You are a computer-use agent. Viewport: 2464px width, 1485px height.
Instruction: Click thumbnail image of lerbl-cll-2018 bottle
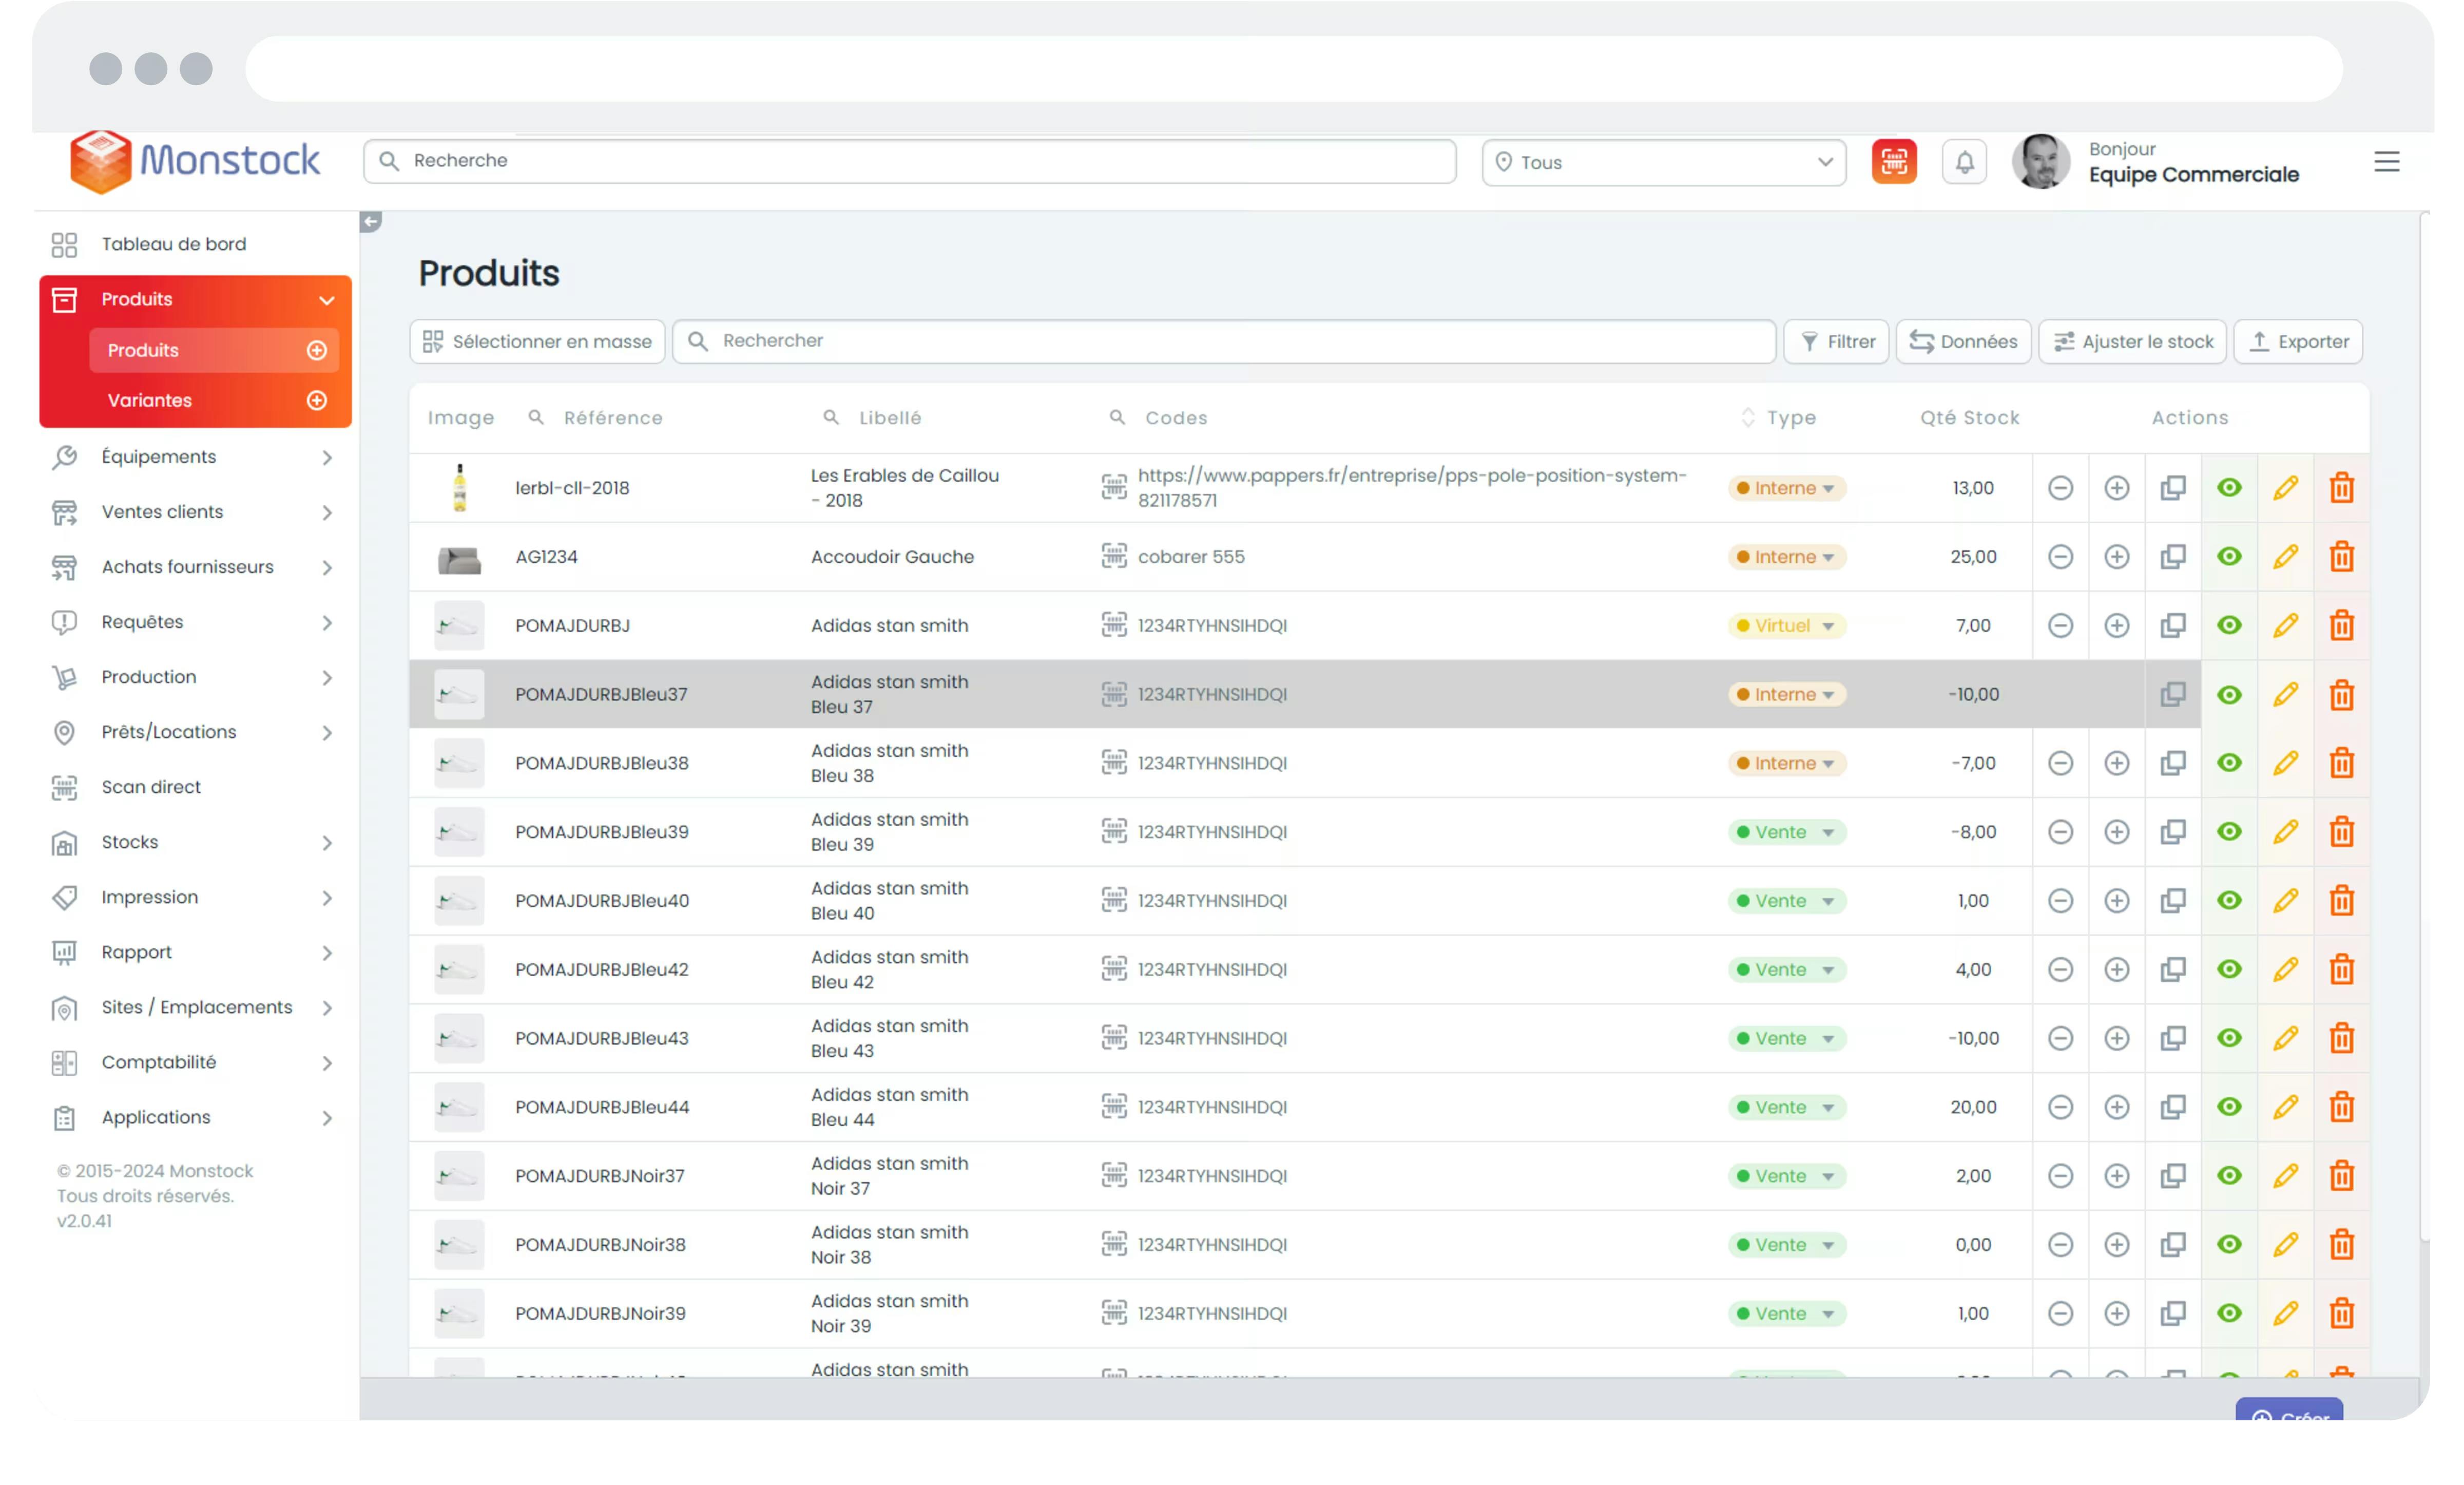459,488
